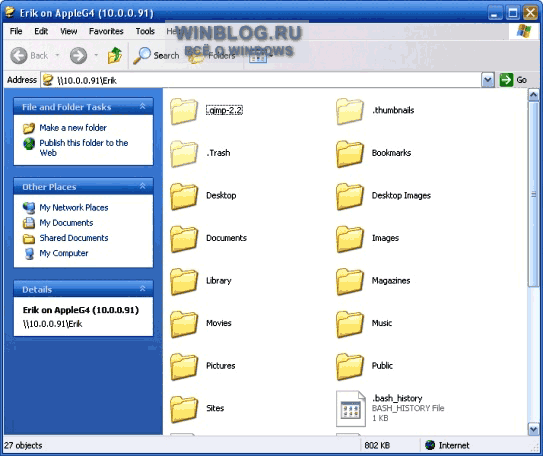Click the Back arrow button
This screenshot has width=543, height=456.
click(x=19, y=55)
